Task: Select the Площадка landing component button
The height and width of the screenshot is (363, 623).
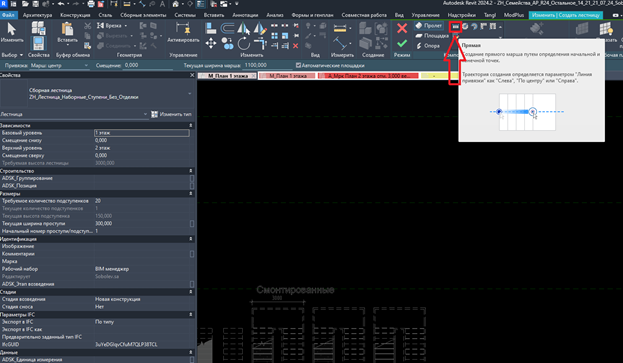Action: coord(431,36)
